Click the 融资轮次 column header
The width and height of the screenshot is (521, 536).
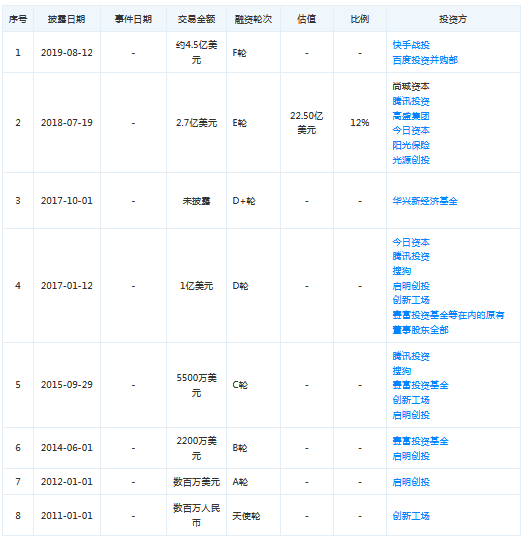coord(253,19)
